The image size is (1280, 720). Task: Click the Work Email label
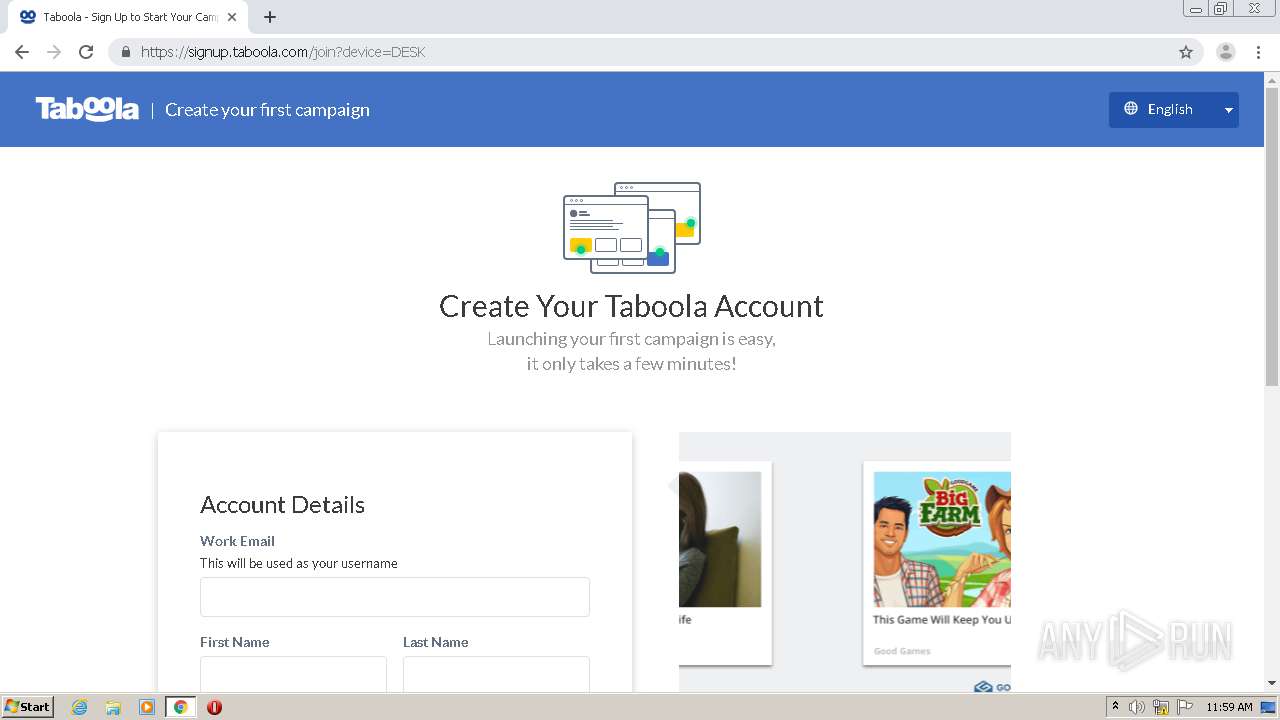tap(237, 541)
